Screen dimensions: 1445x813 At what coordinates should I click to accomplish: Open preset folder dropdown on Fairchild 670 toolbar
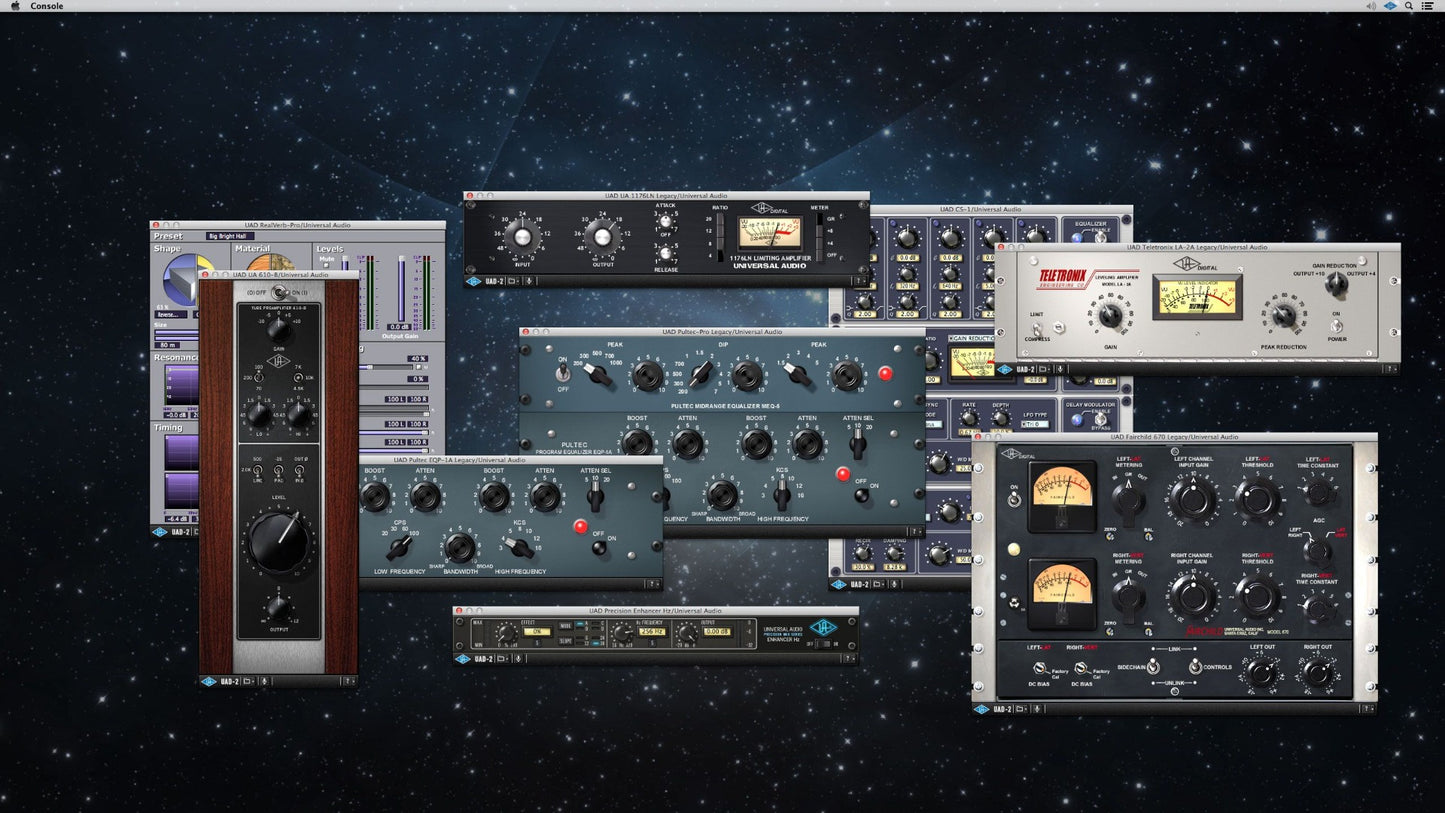pyautogui.click(x=1021, y=709)
